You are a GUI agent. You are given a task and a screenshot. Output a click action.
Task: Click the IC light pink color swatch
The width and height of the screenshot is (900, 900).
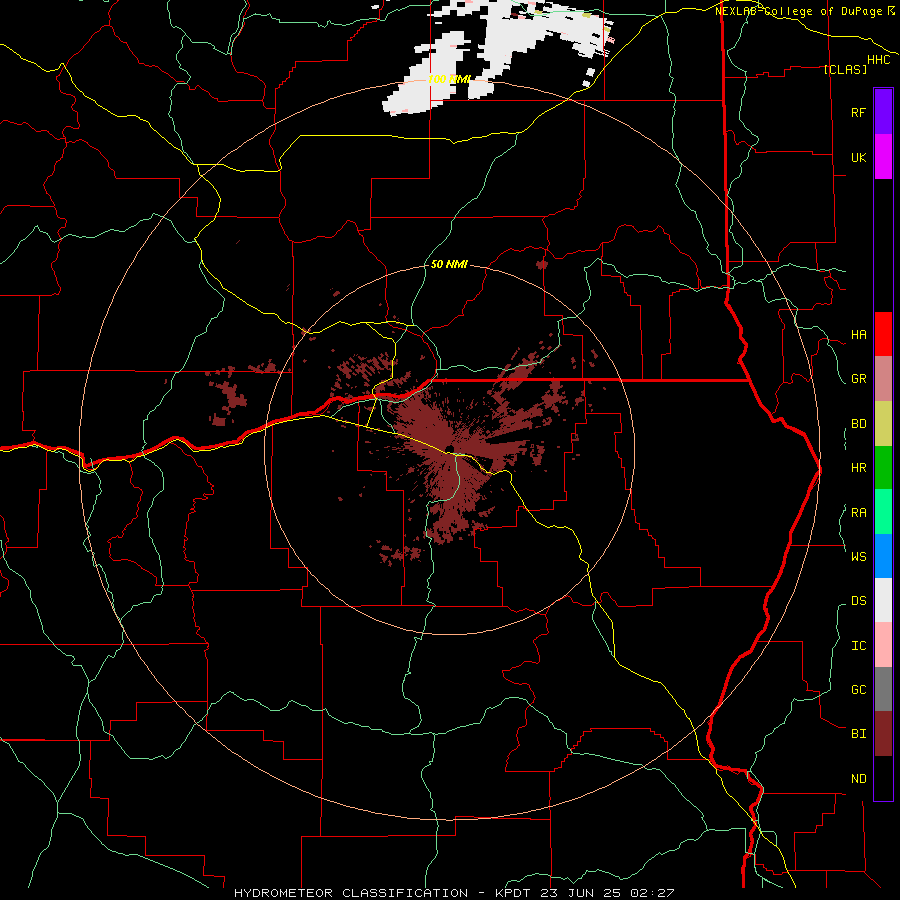(883, 645)
